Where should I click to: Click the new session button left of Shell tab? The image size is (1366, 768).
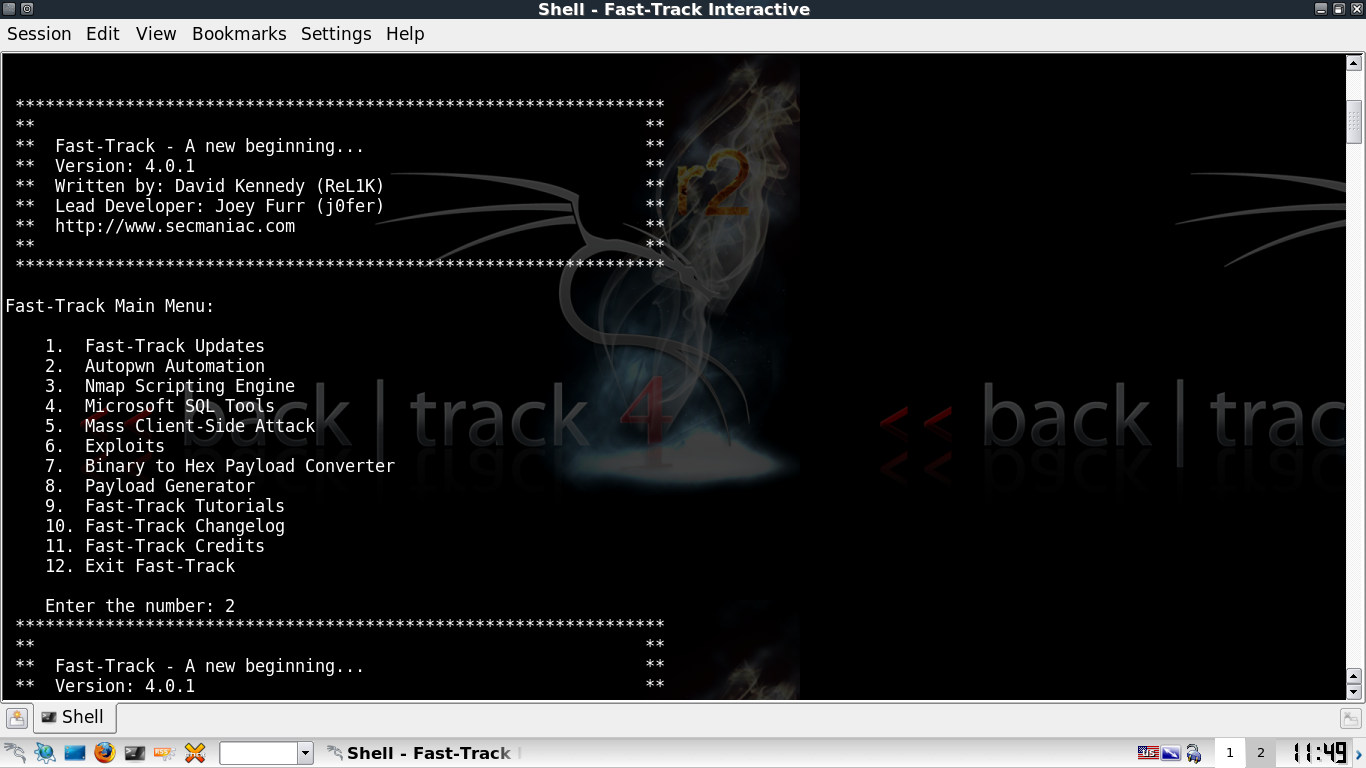(x=17, y=718)
